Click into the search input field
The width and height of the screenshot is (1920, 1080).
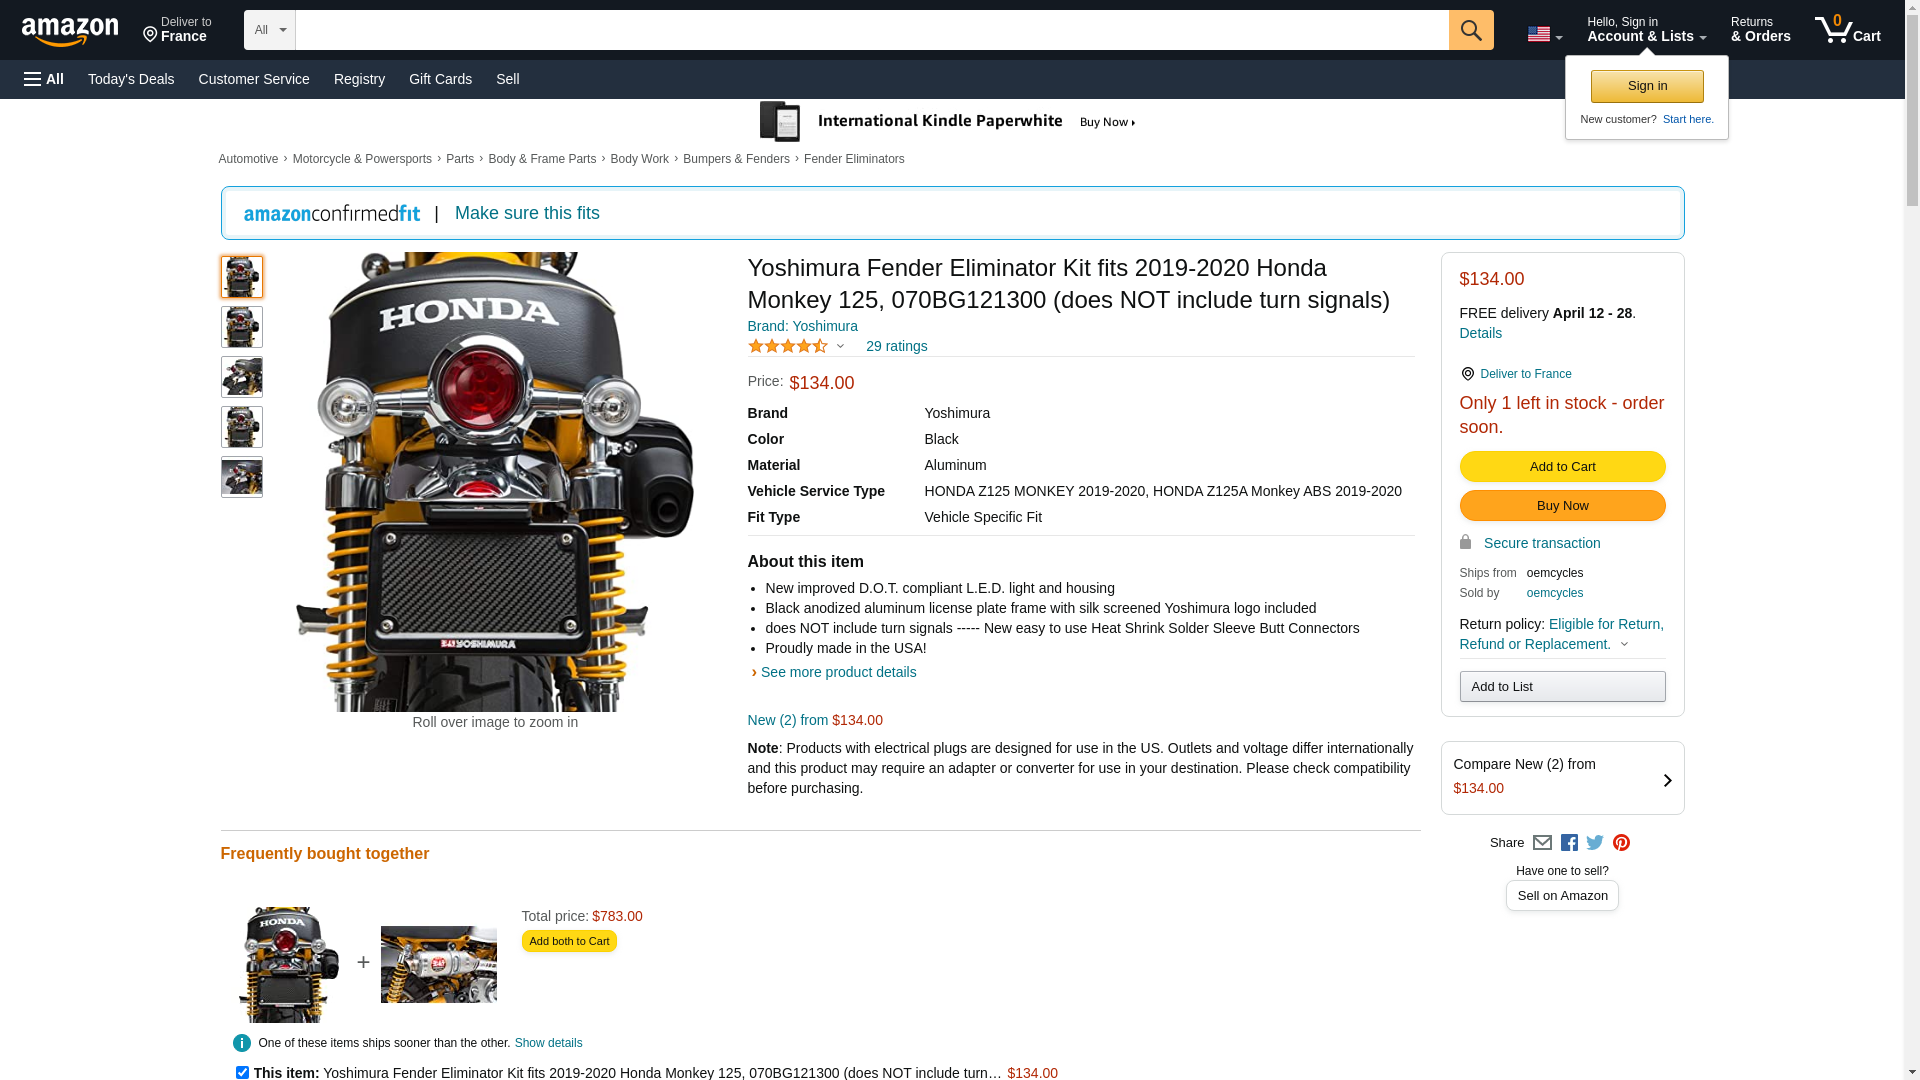[x=870, y=30]
